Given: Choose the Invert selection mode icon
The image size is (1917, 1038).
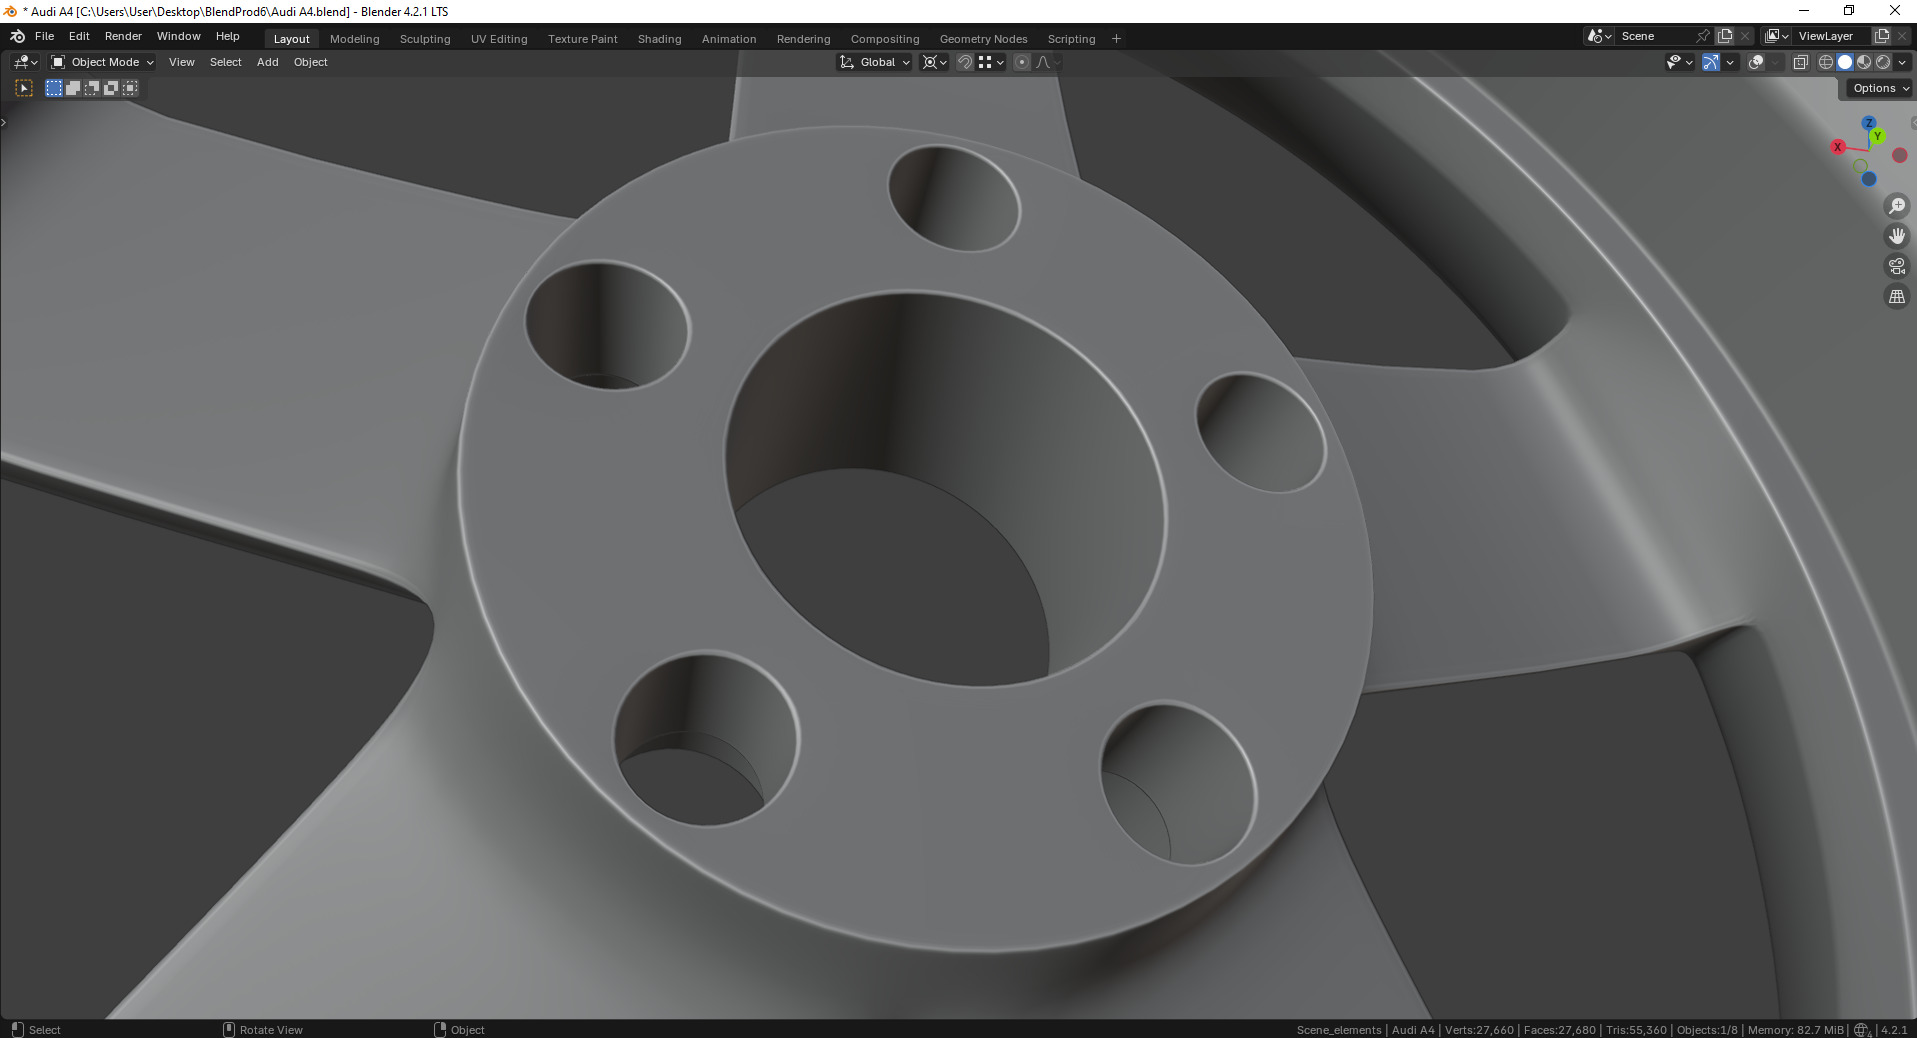Looking at the screenshot, I should [111, 88].
